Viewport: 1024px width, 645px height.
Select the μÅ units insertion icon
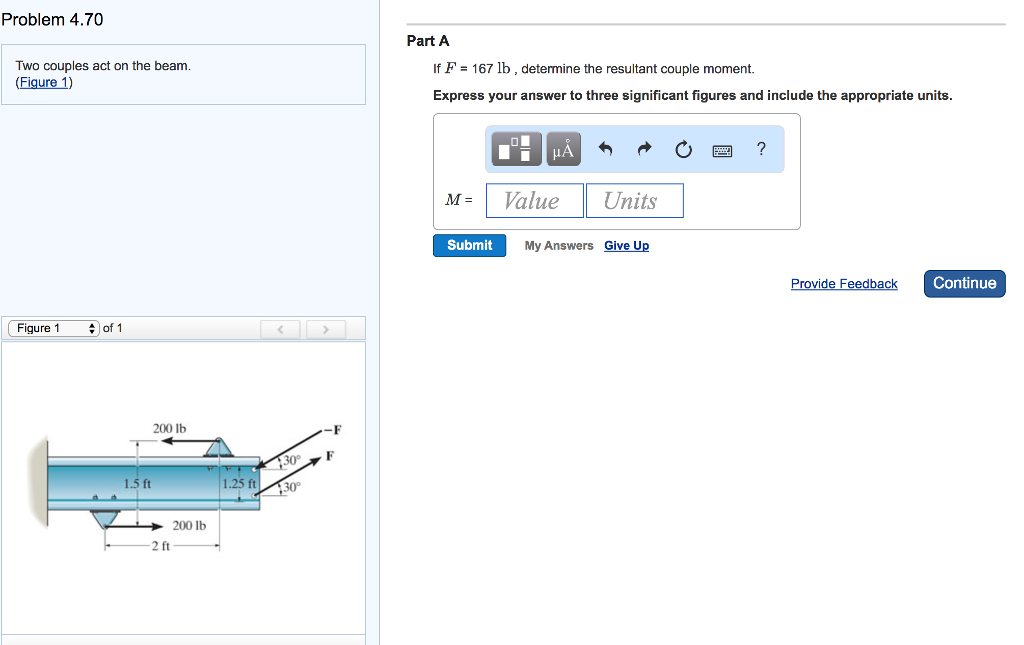(562, 148)
